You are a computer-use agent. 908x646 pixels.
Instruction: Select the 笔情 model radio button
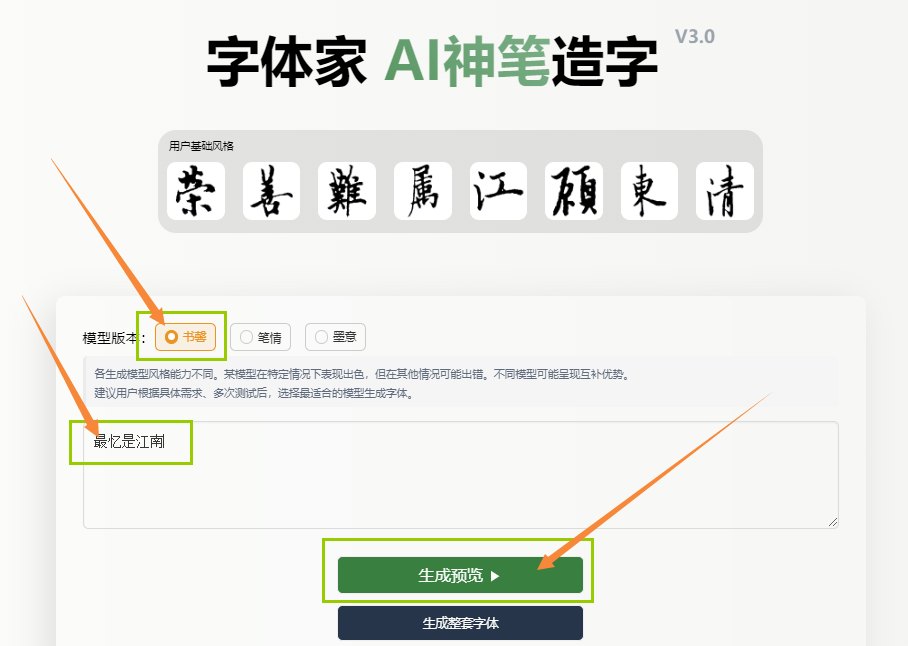coord(260,337)
